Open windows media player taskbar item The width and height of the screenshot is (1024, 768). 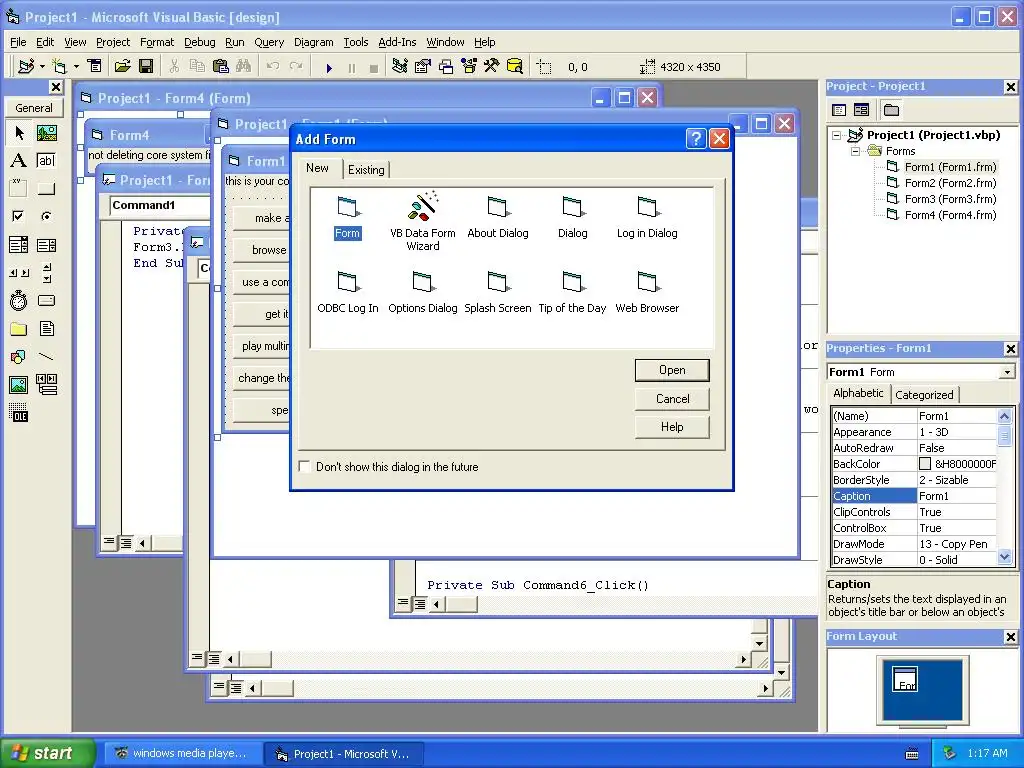click(182, 753)
